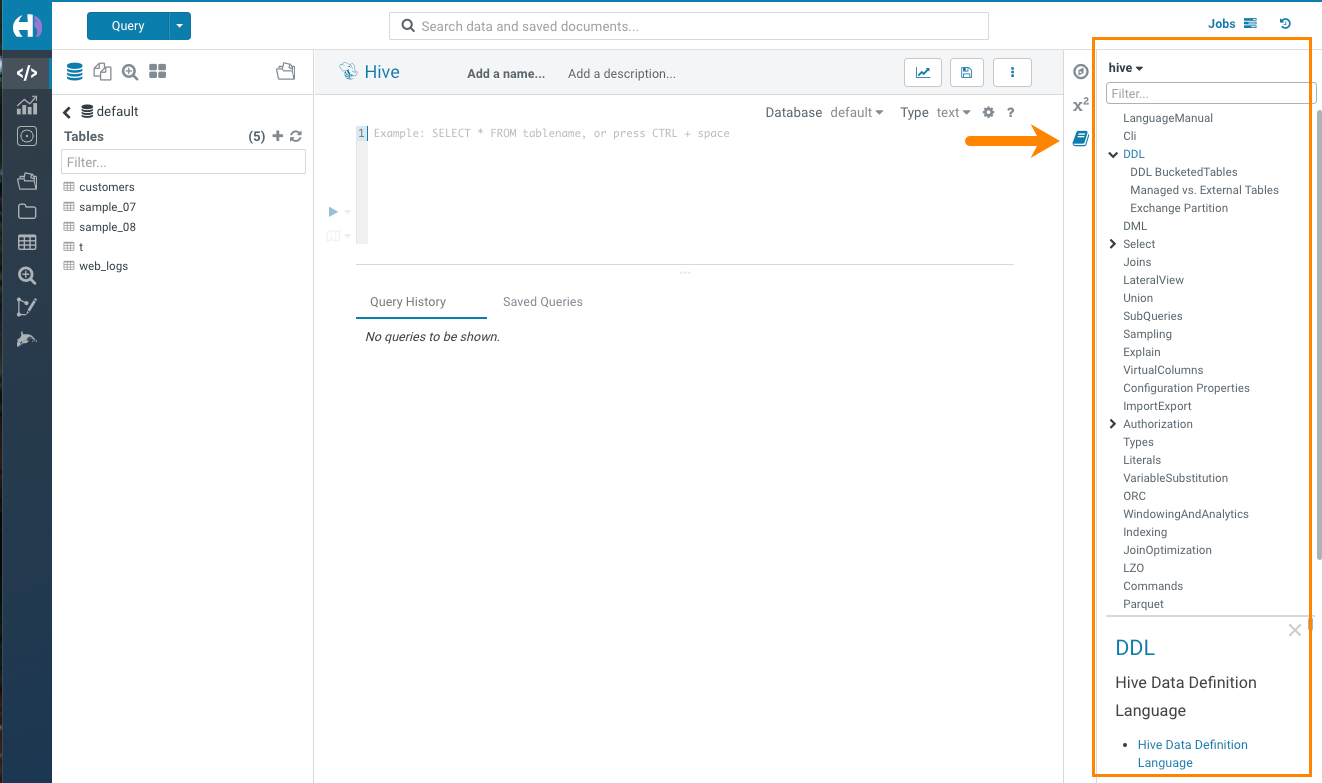Image resolution: width=1322 pixels, height=783 pixels.
Task: Open the functions x² panel icon
Action: pos(1080,105)
